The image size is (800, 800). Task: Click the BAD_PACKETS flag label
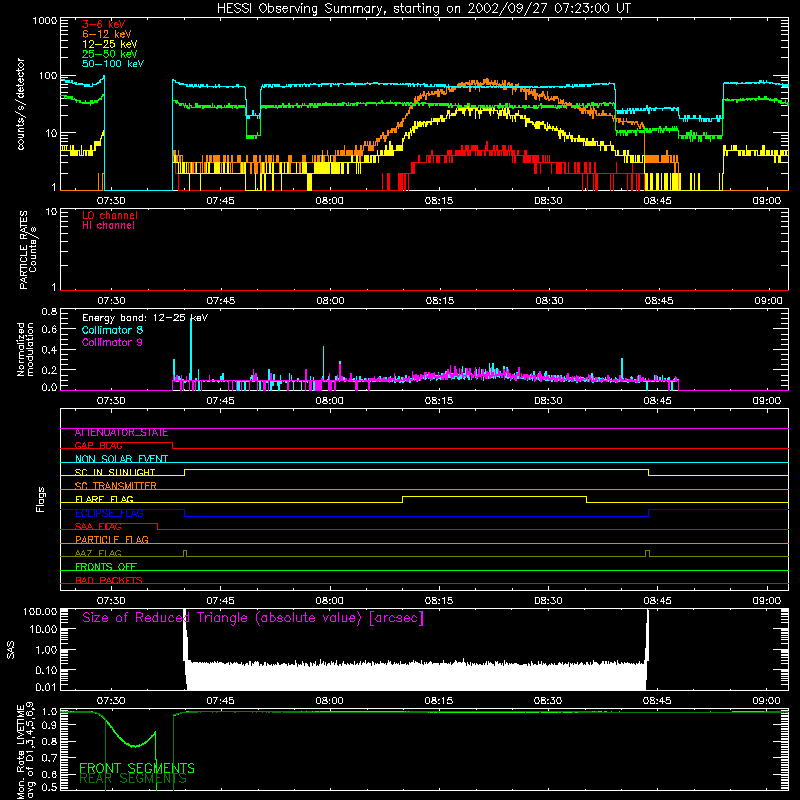(x=109, y=580)
